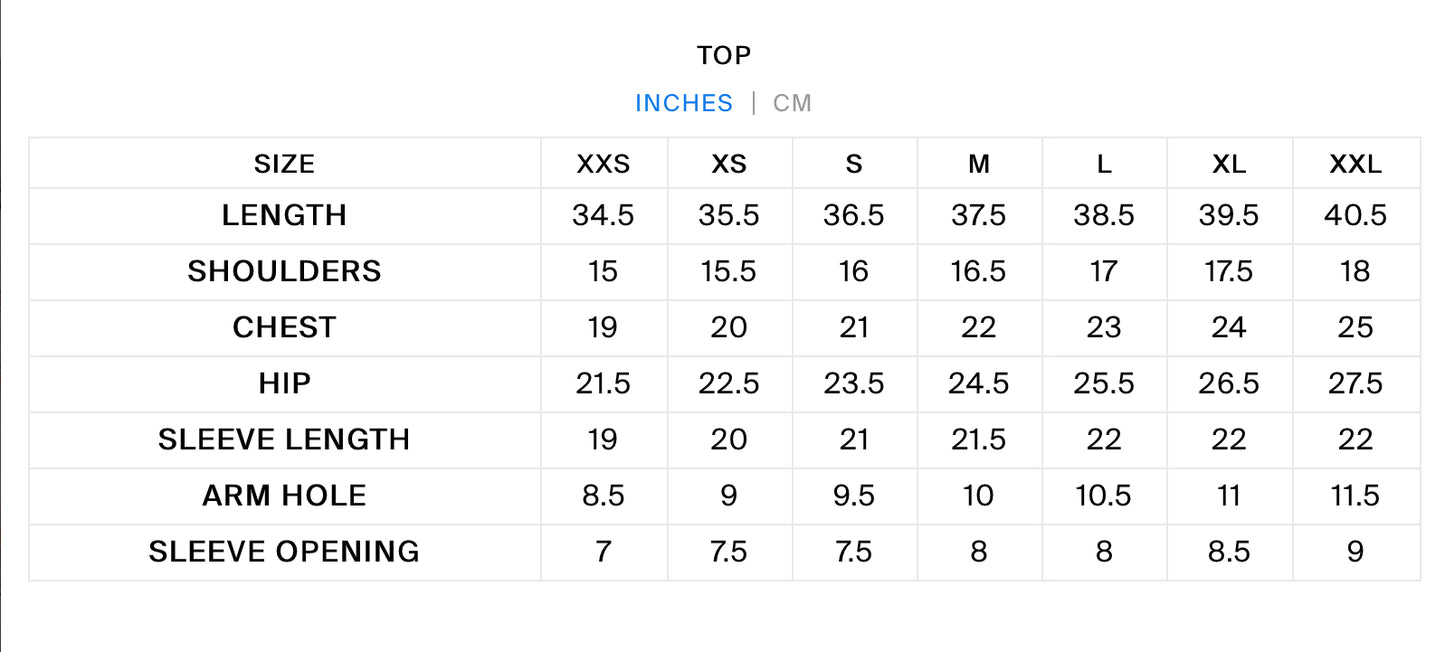Image resolution: width=1445 pixels, height=652 pixels.
Task: Select the INCHES unit option
Action: pyautogui.click(x=684, y=103)
